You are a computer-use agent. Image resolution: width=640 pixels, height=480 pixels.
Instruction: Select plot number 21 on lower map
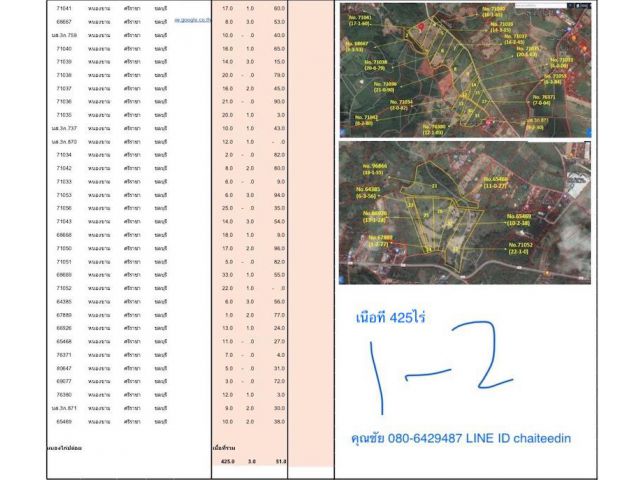[434, 186]
